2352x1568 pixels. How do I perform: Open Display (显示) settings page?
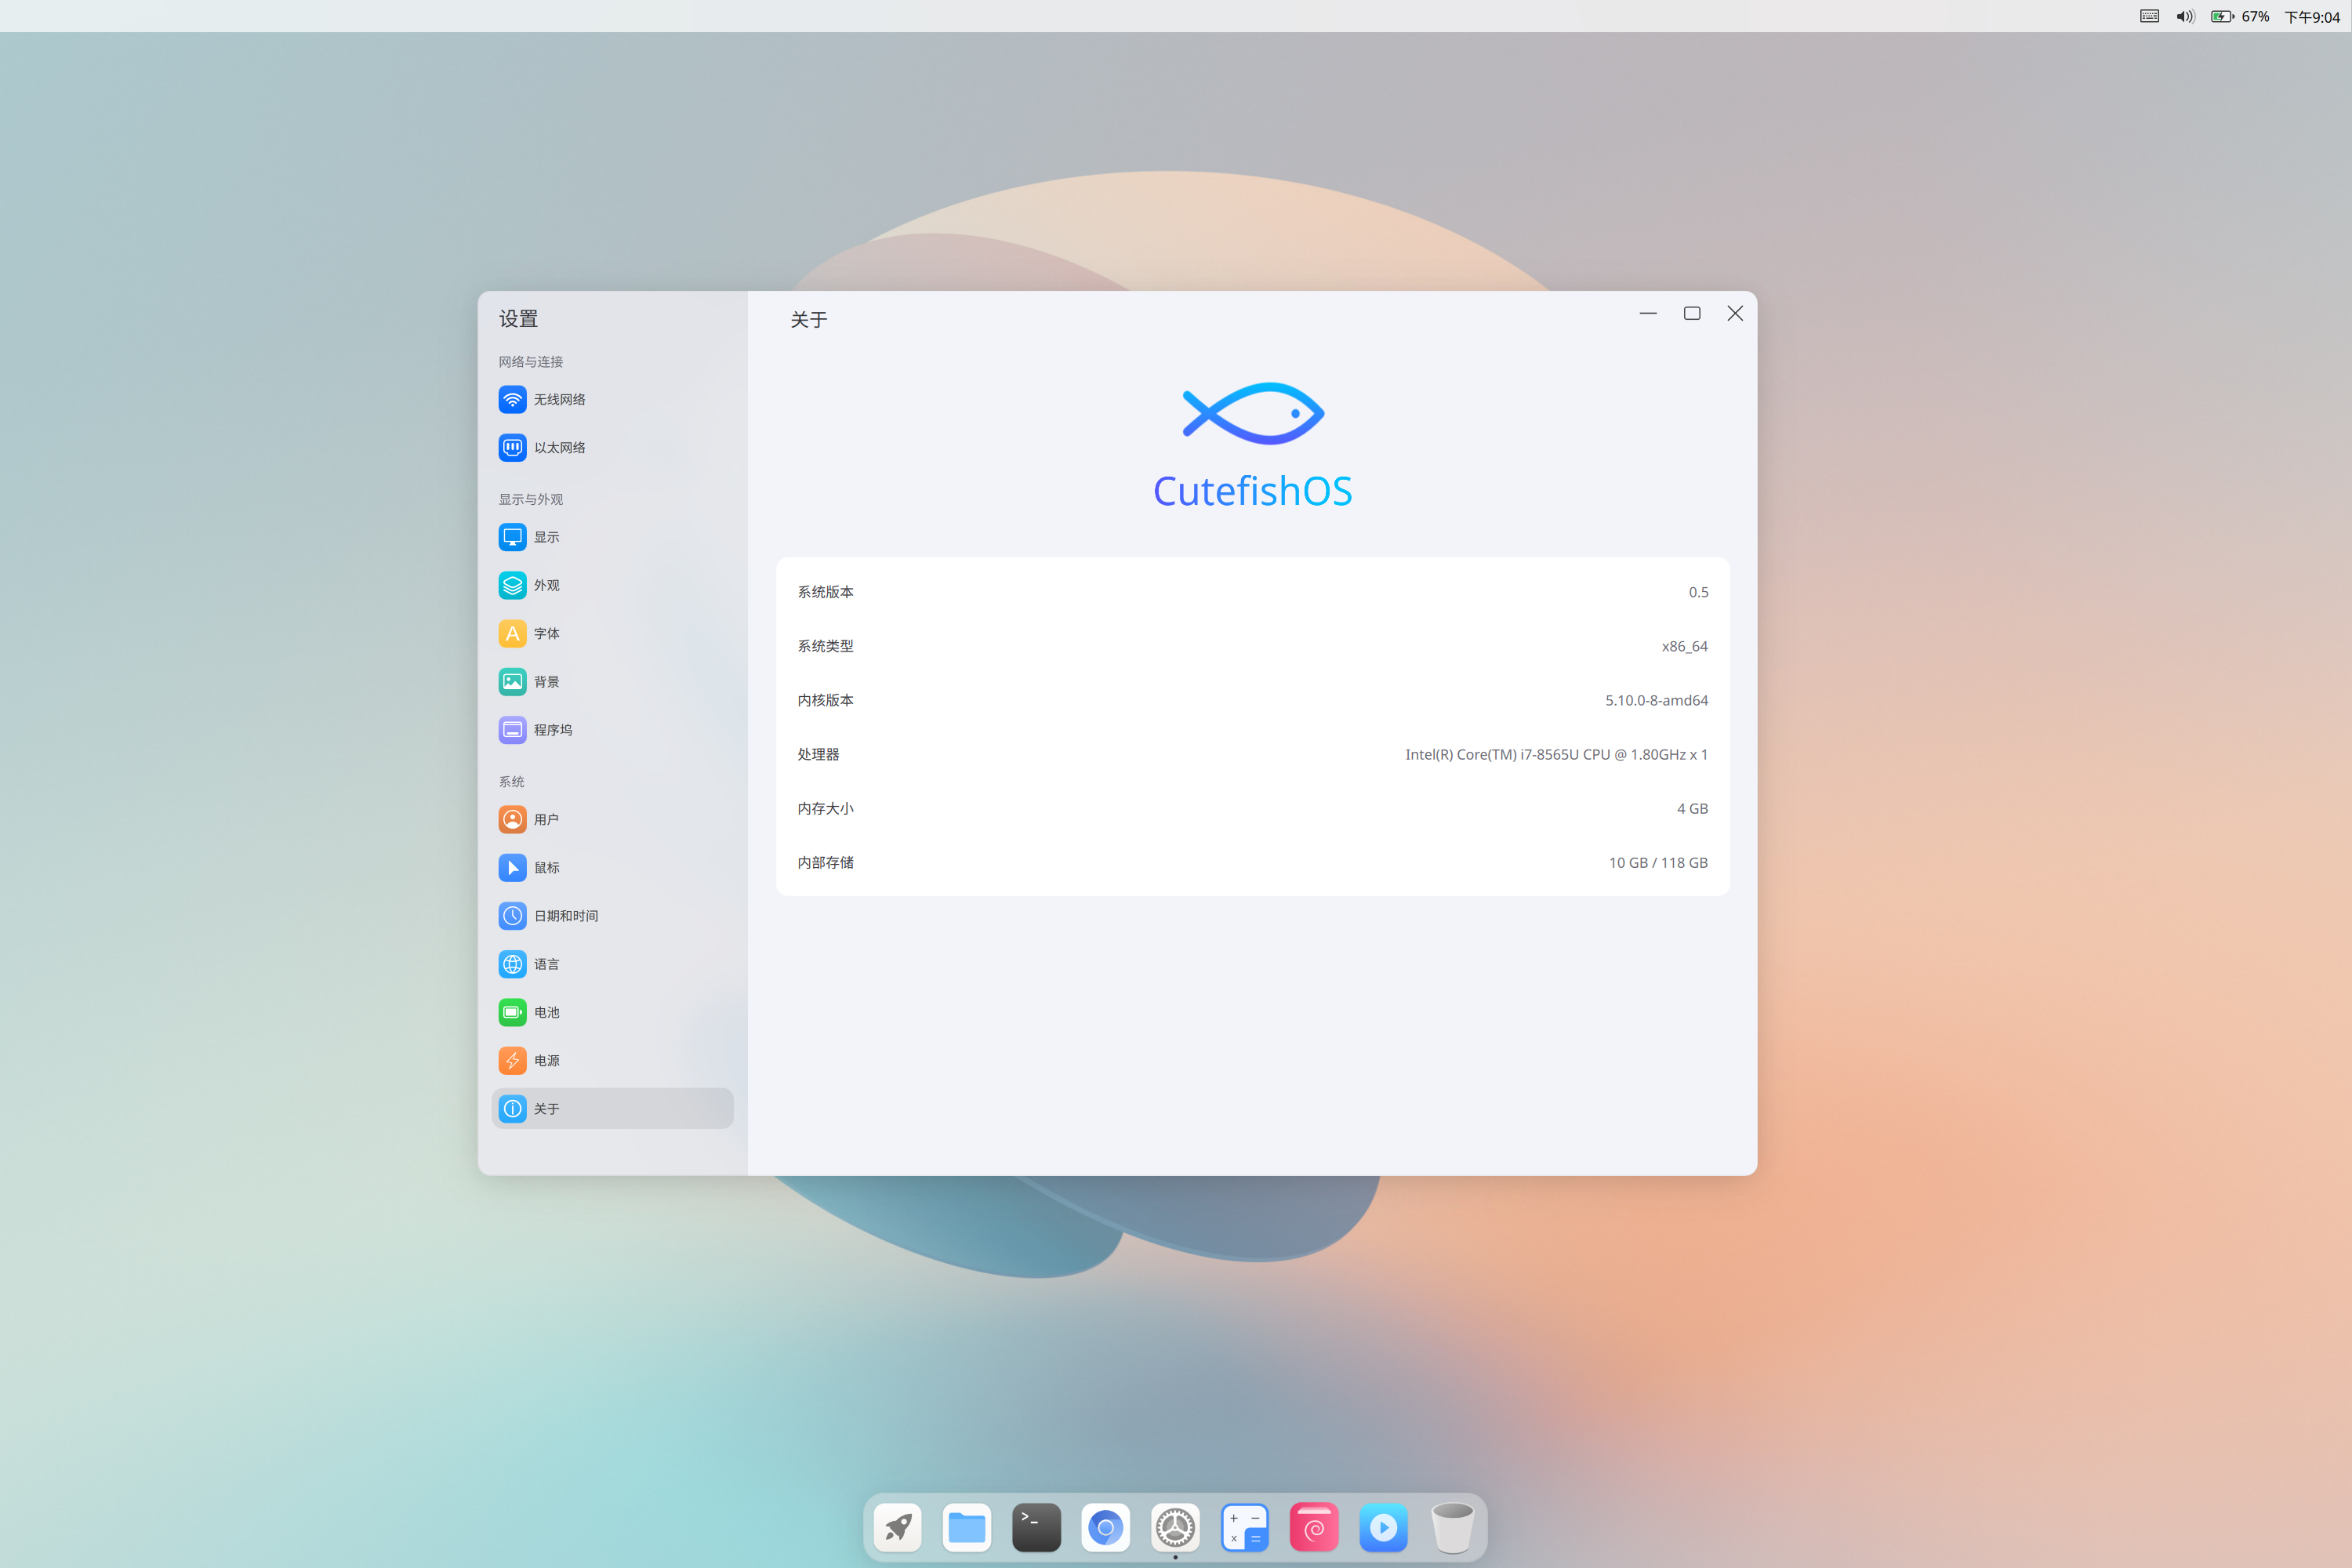(546, 537)
